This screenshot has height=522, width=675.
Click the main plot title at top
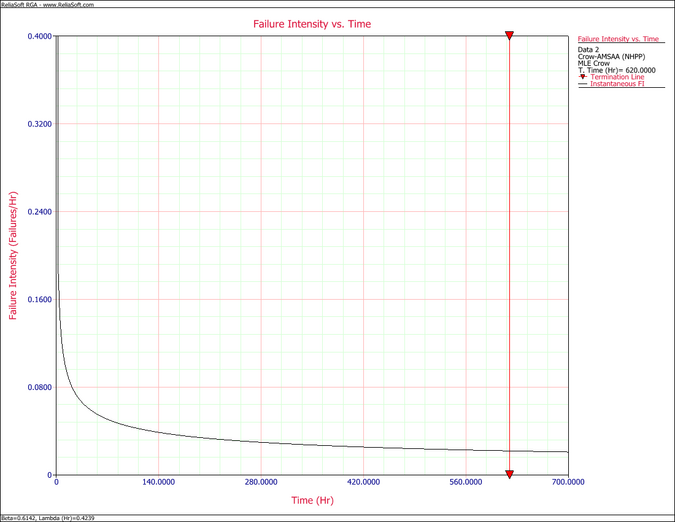pyautogui.click(x=312, y=23)
